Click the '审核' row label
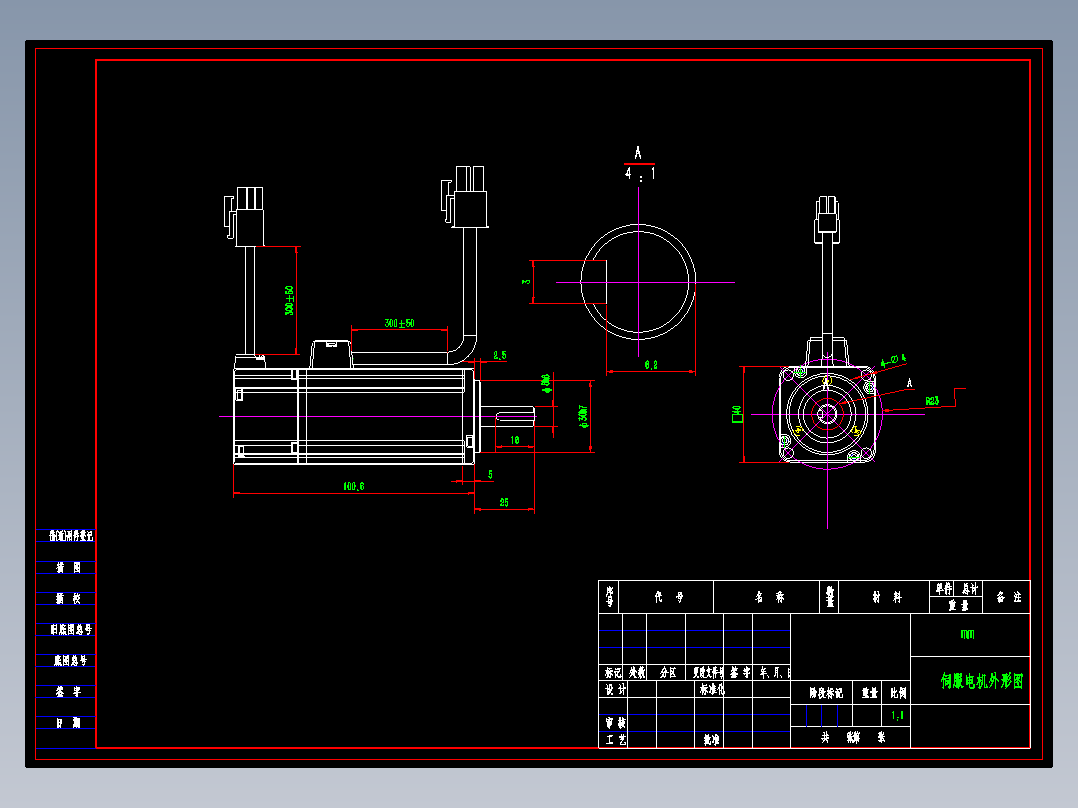Screen dimensions: 1078x808 click(x=615, y=723)
